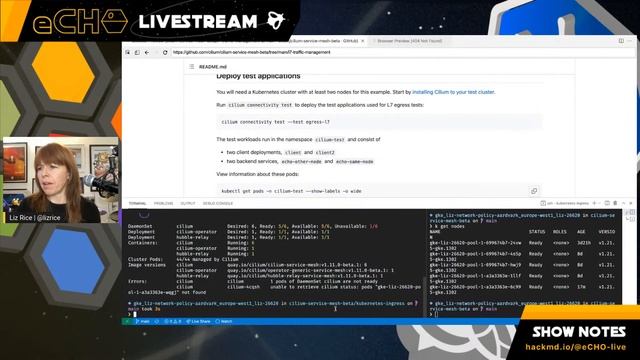
Task: Create a new terminal with plus icon
Action: (594, 203)
